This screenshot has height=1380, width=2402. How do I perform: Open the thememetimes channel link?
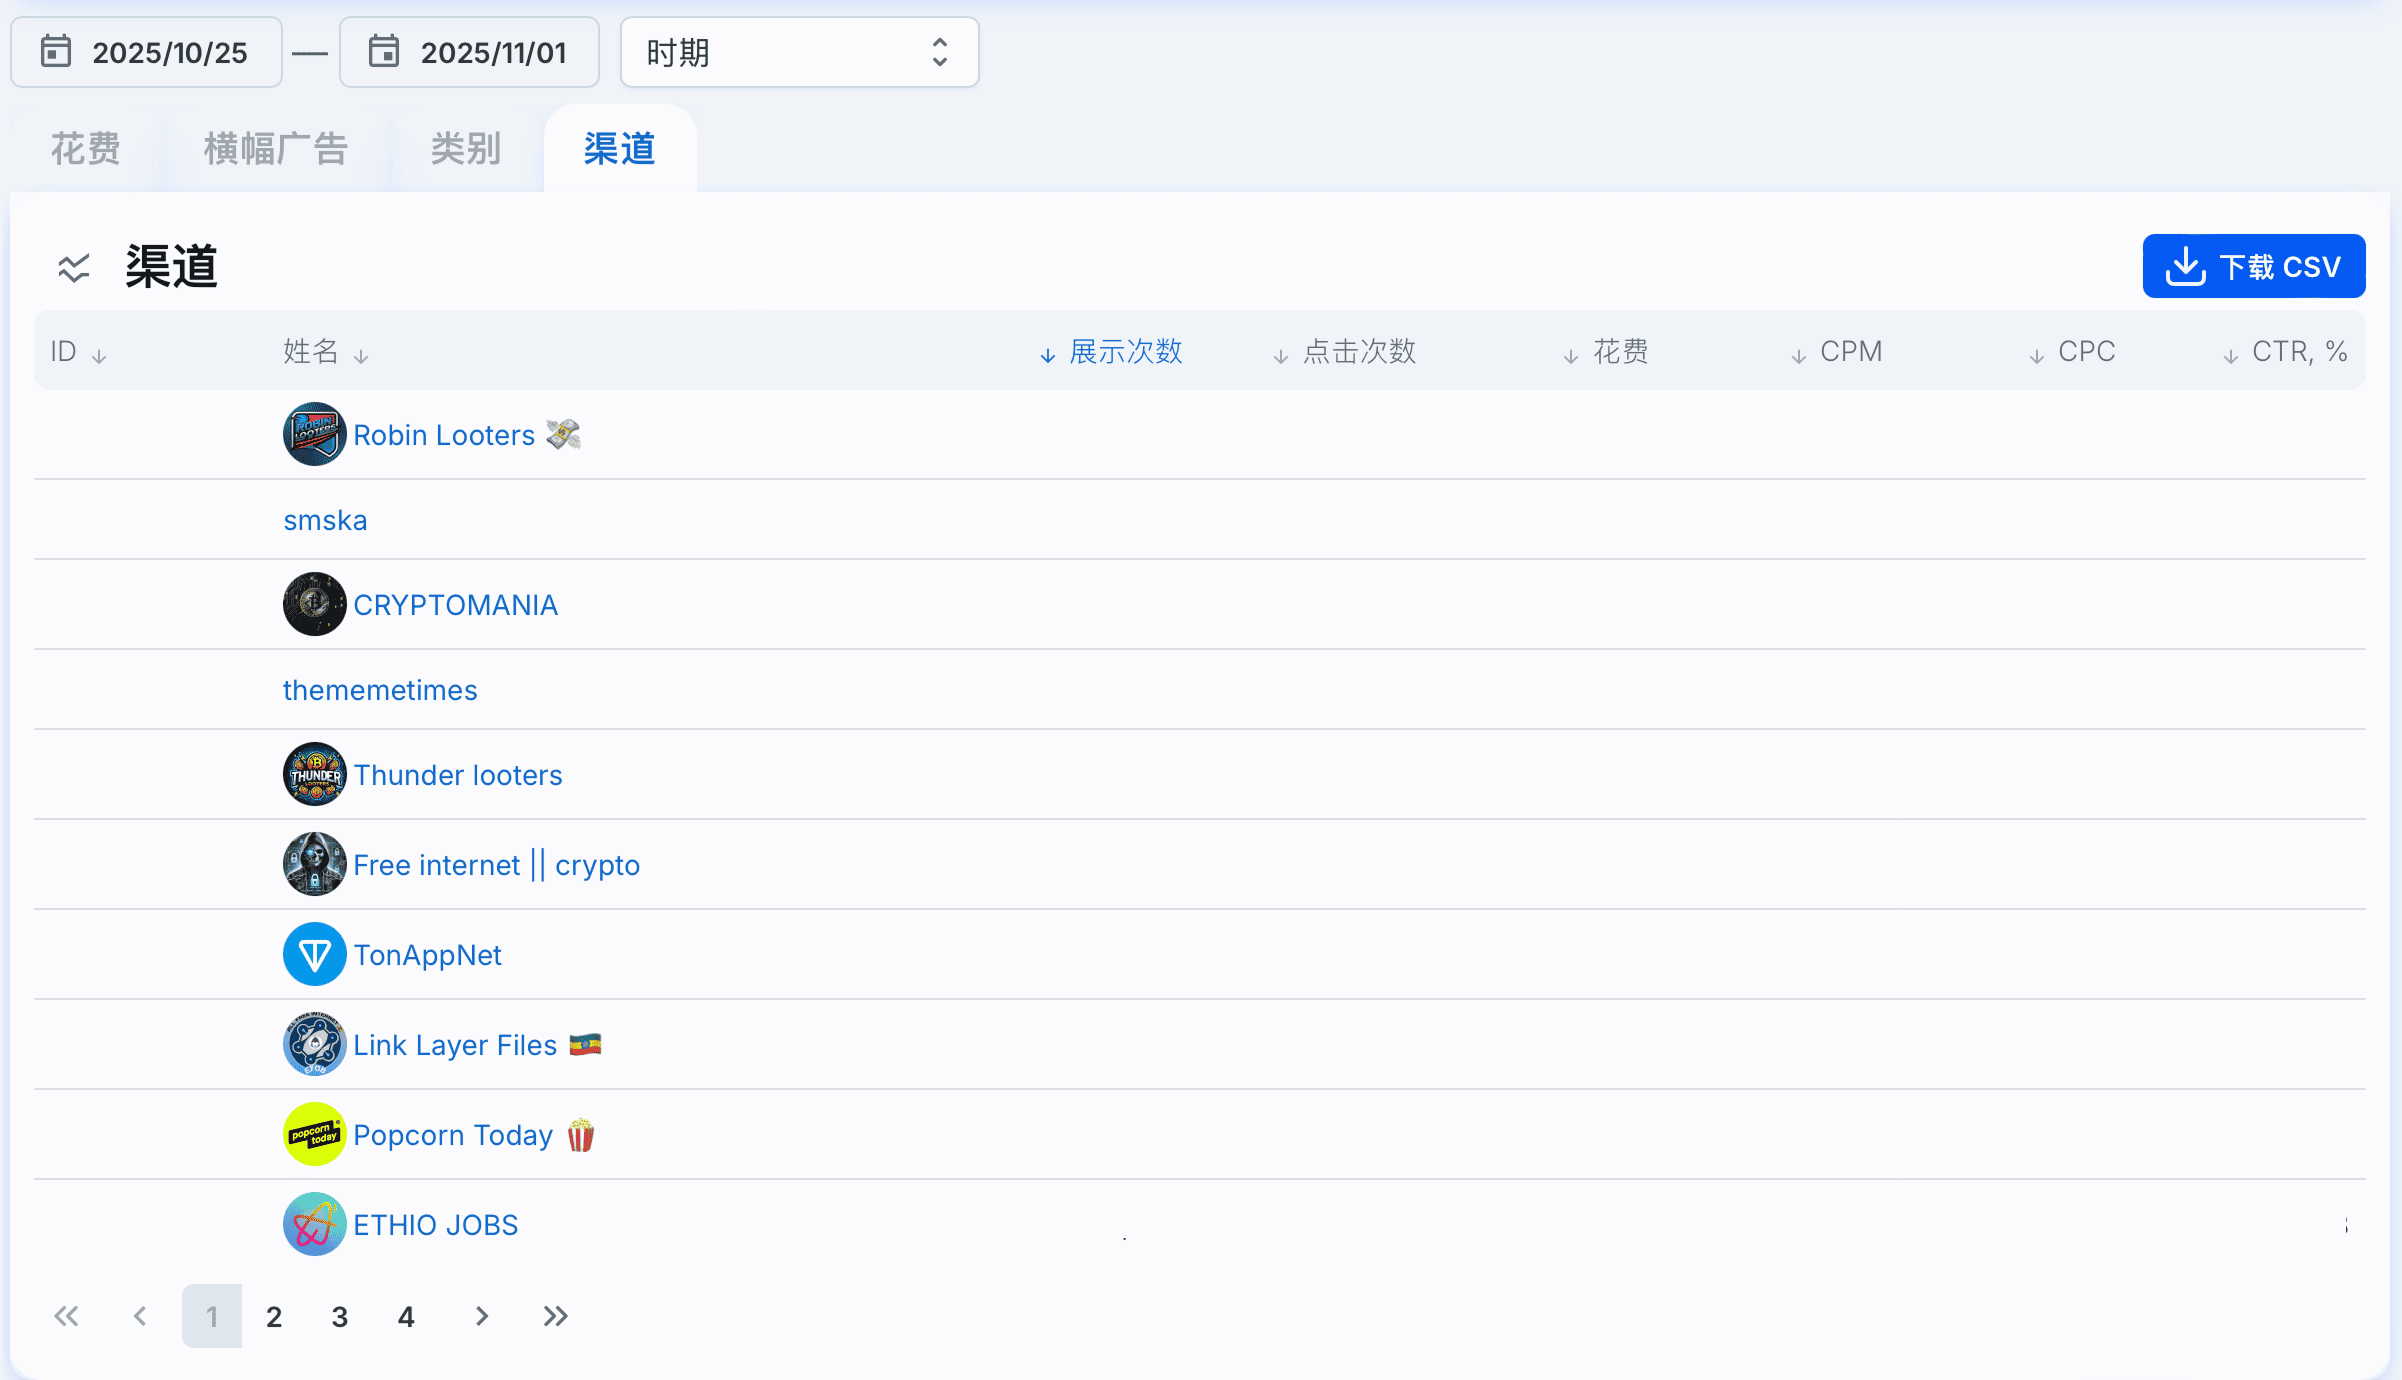tap(380, 690)
